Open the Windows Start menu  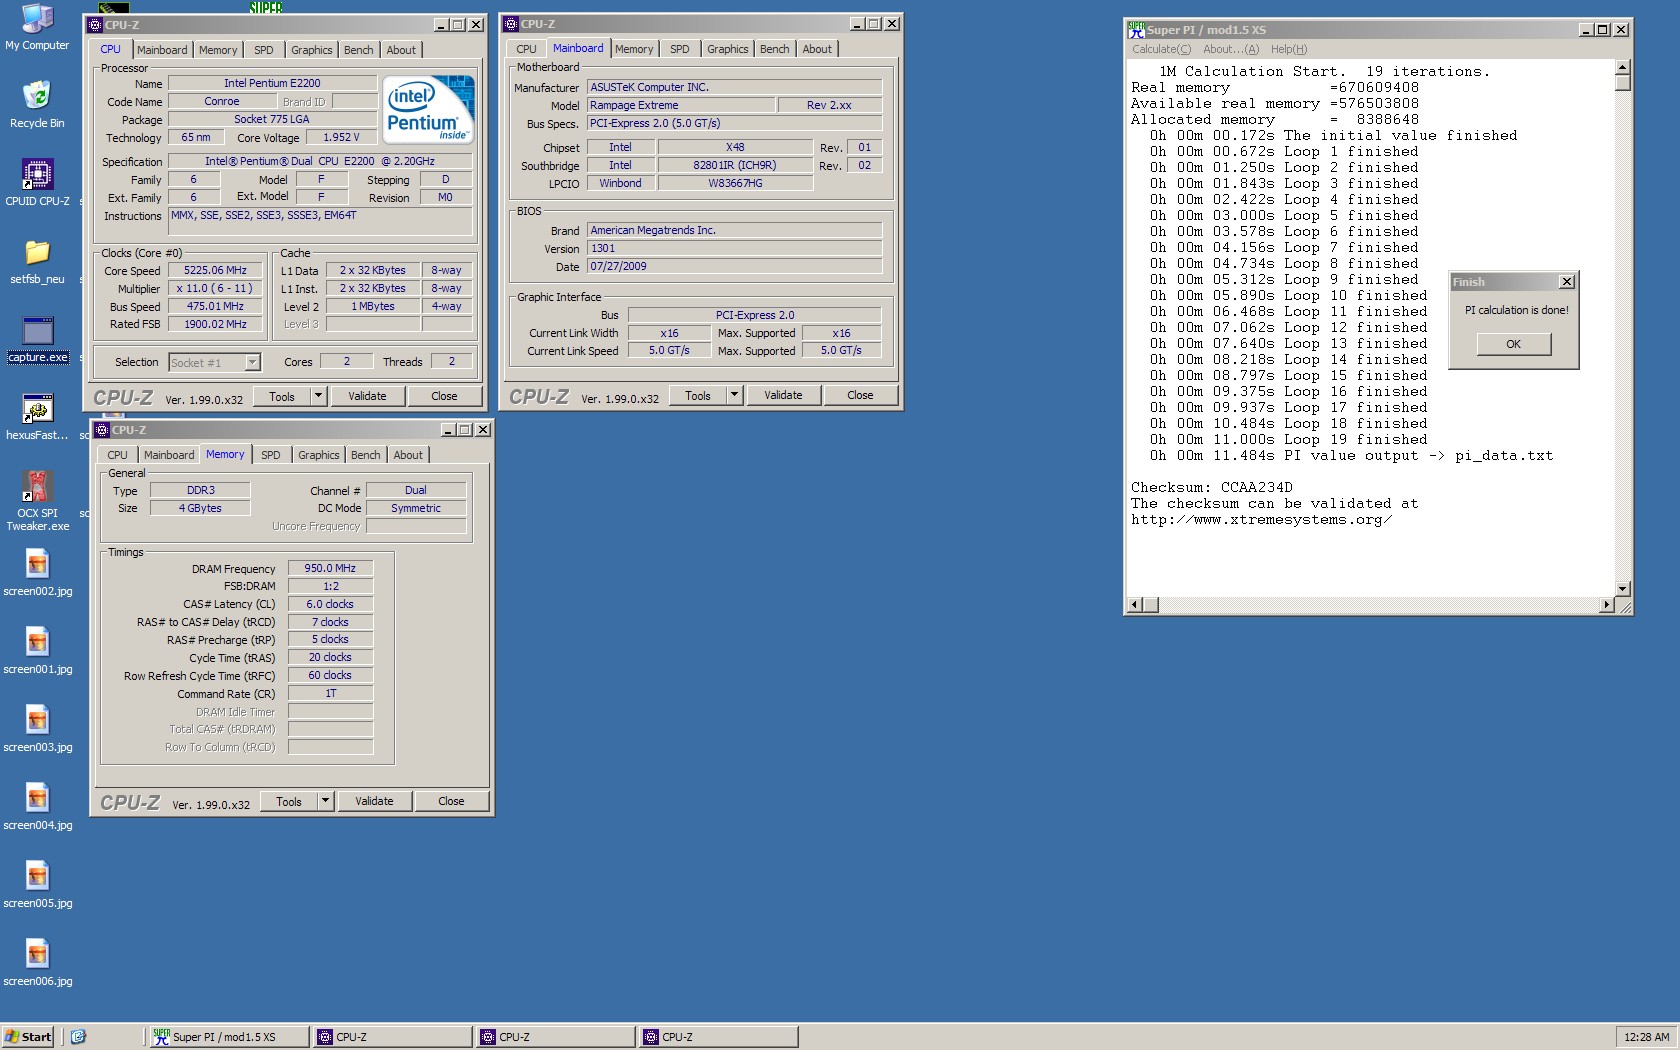[28, 1037]
